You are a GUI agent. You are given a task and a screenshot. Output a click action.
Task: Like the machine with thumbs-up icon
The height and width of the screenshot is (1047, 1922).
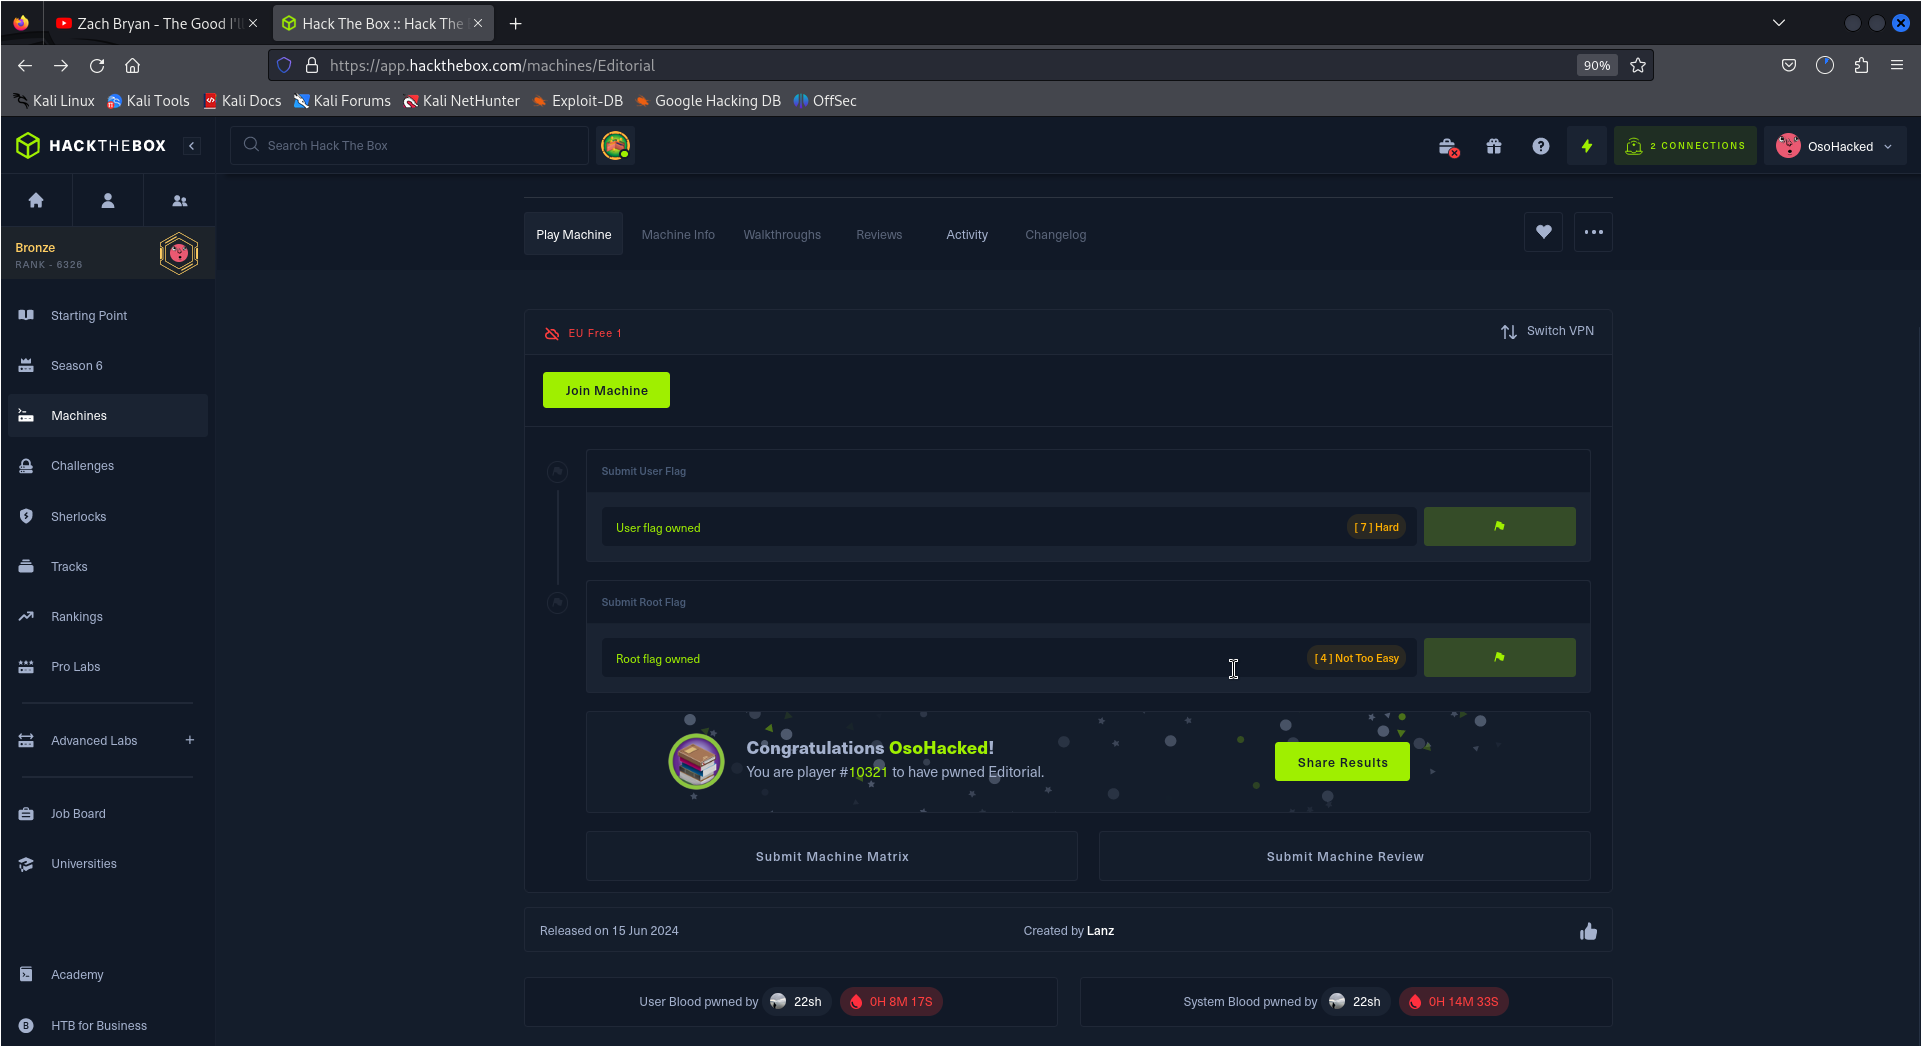1588,931
